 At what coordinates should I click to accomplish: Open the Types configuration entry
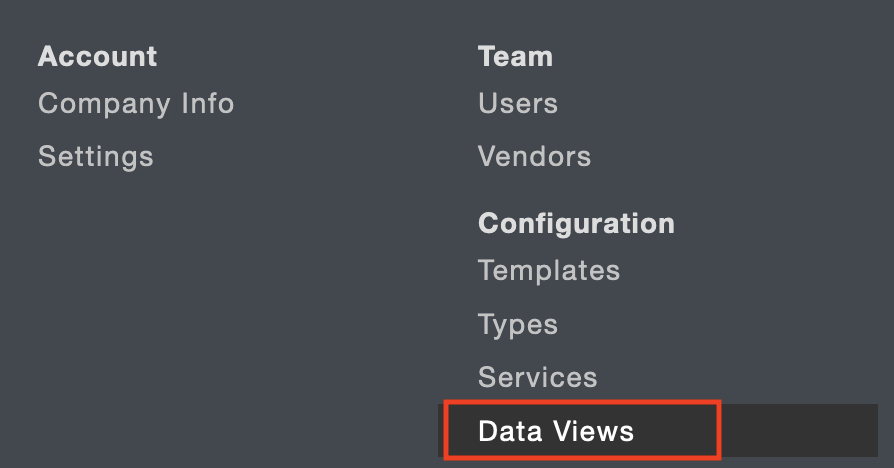pos(518,324)
